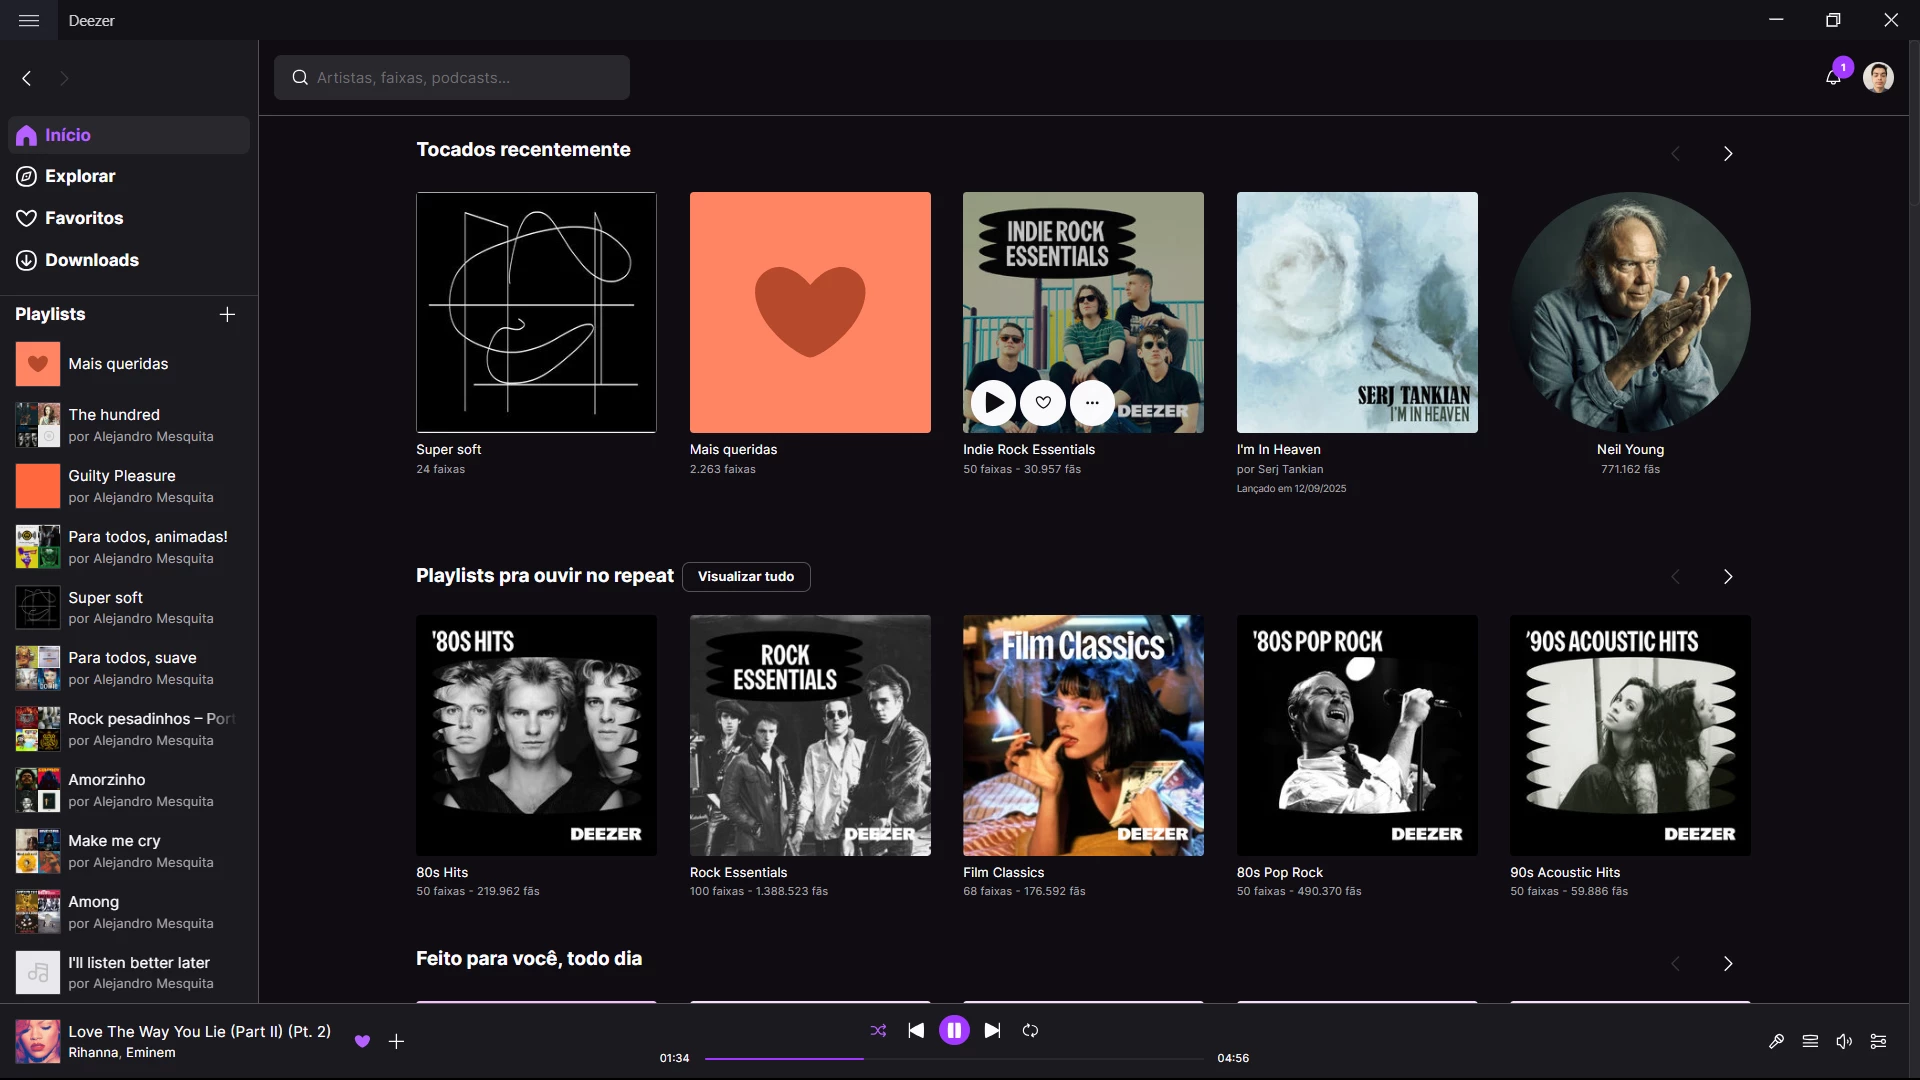The image size is (1920, 1080).
Task: Toggle repeat mode
Action: pyautogui.click(x=1030, y=1030)
